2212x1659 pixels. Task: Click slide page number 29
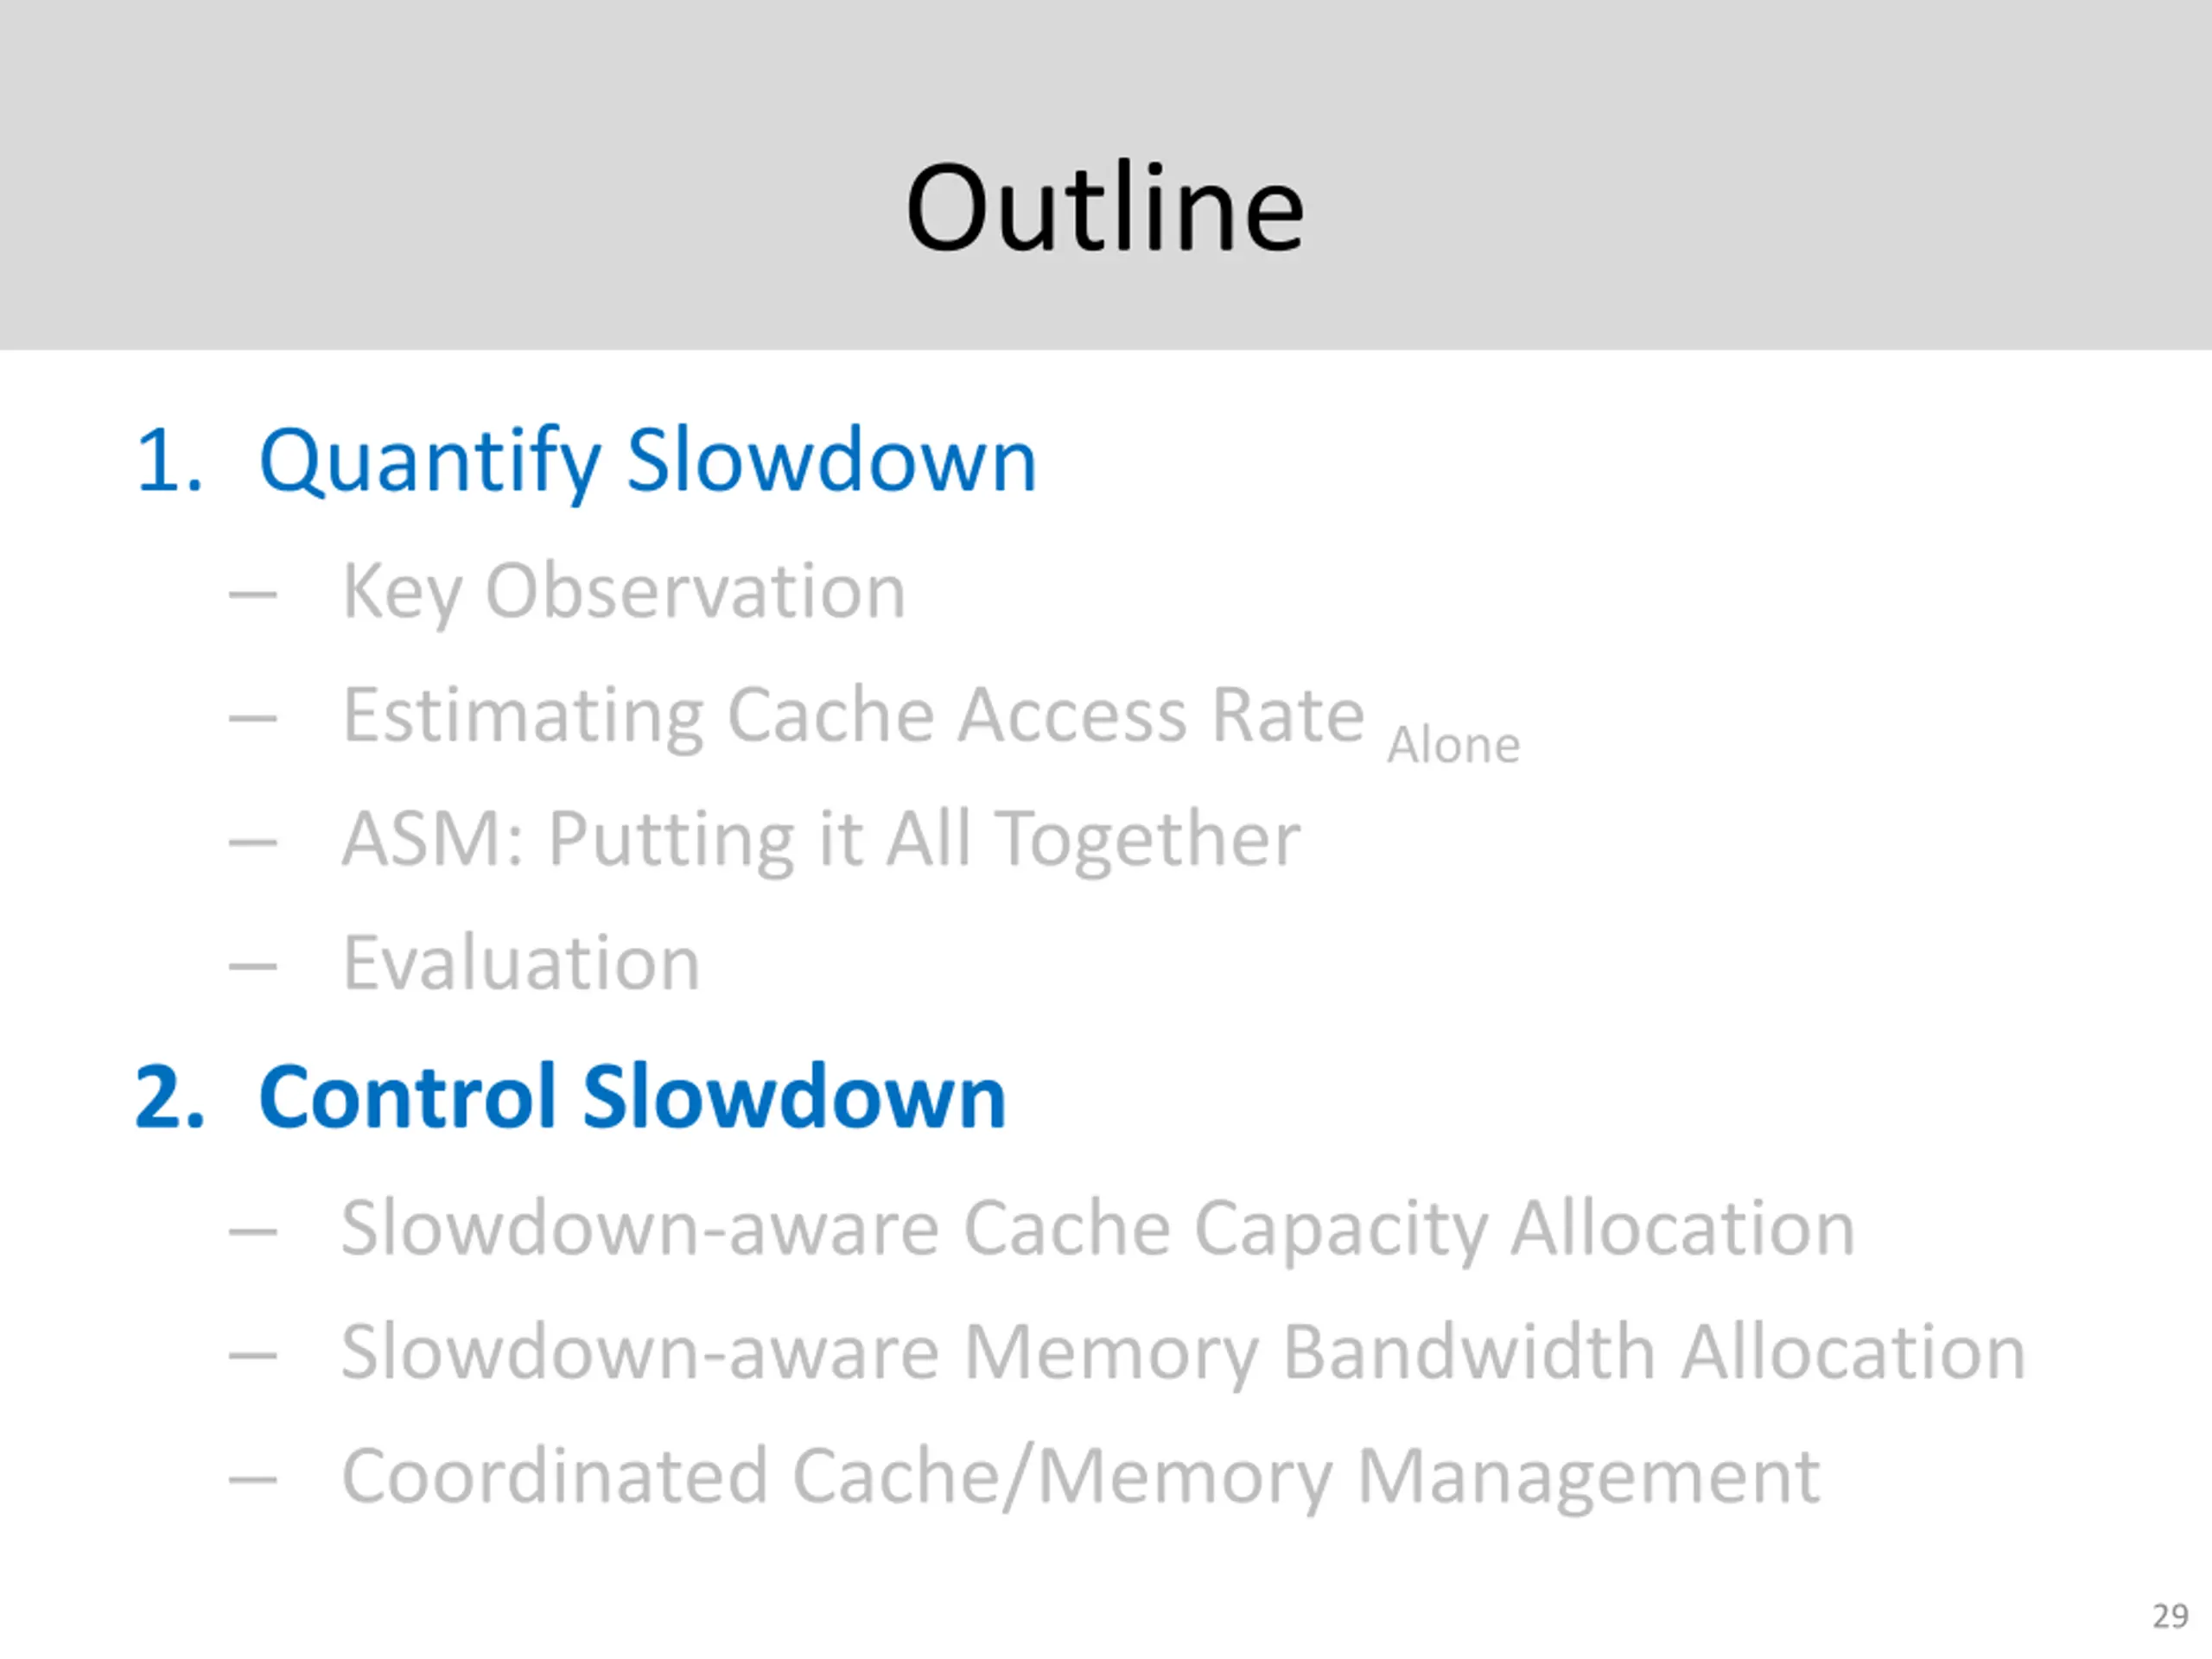tap(2170, 1616)
